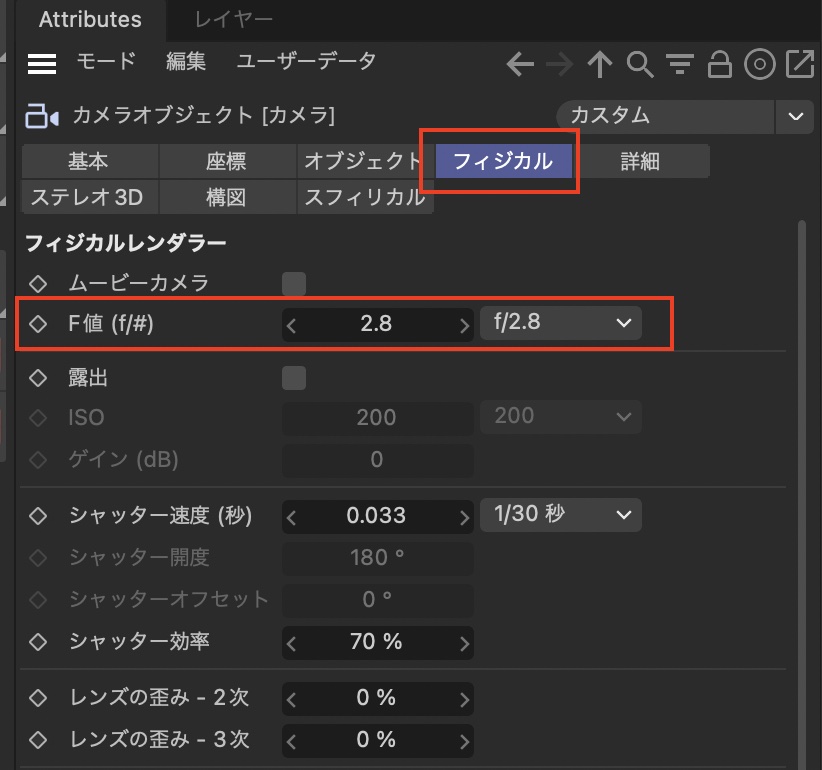The height and width of the screenshot is (770, 822).
Task: Switch to the レイヤー tab
Action: tap(235, 19)
